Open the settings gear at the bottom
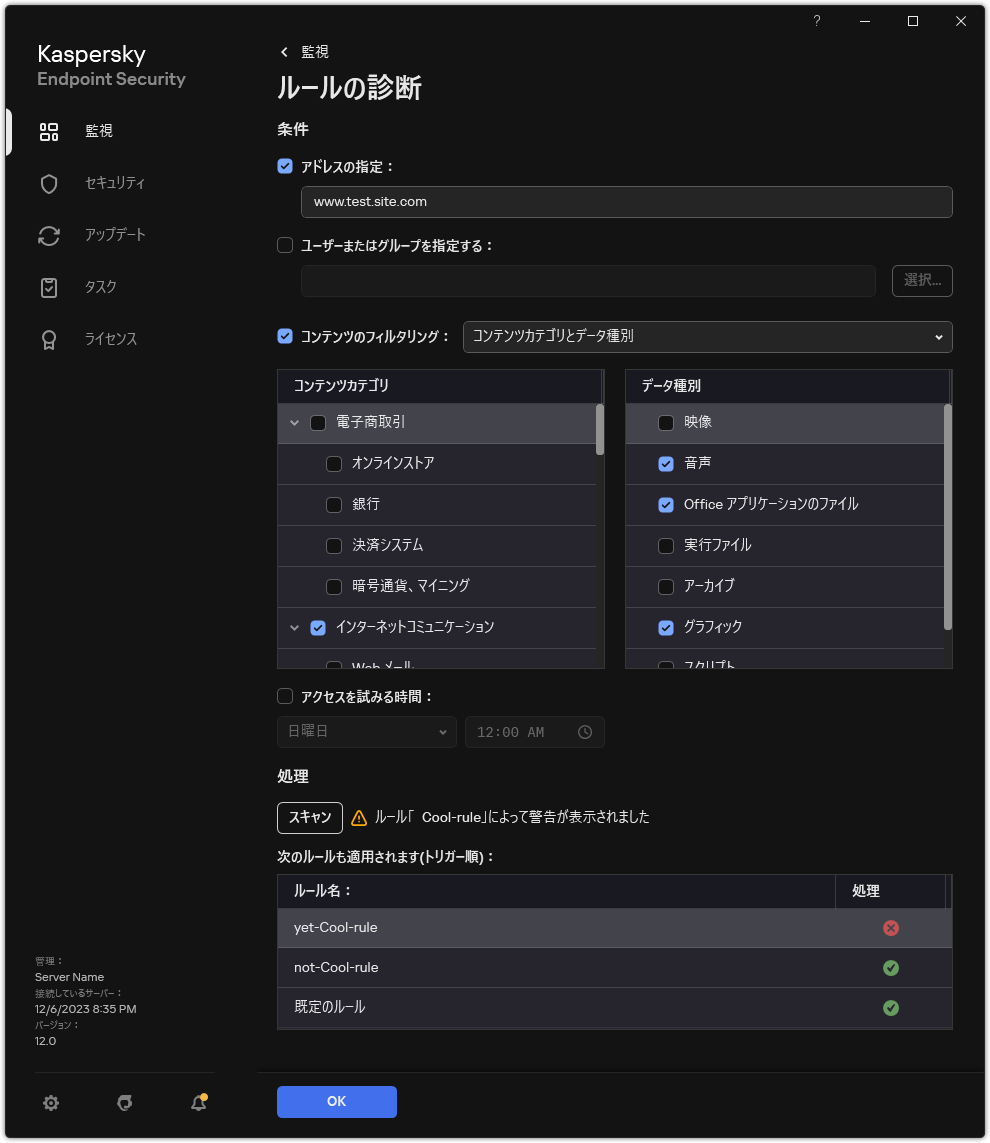 coord(51,1102)
